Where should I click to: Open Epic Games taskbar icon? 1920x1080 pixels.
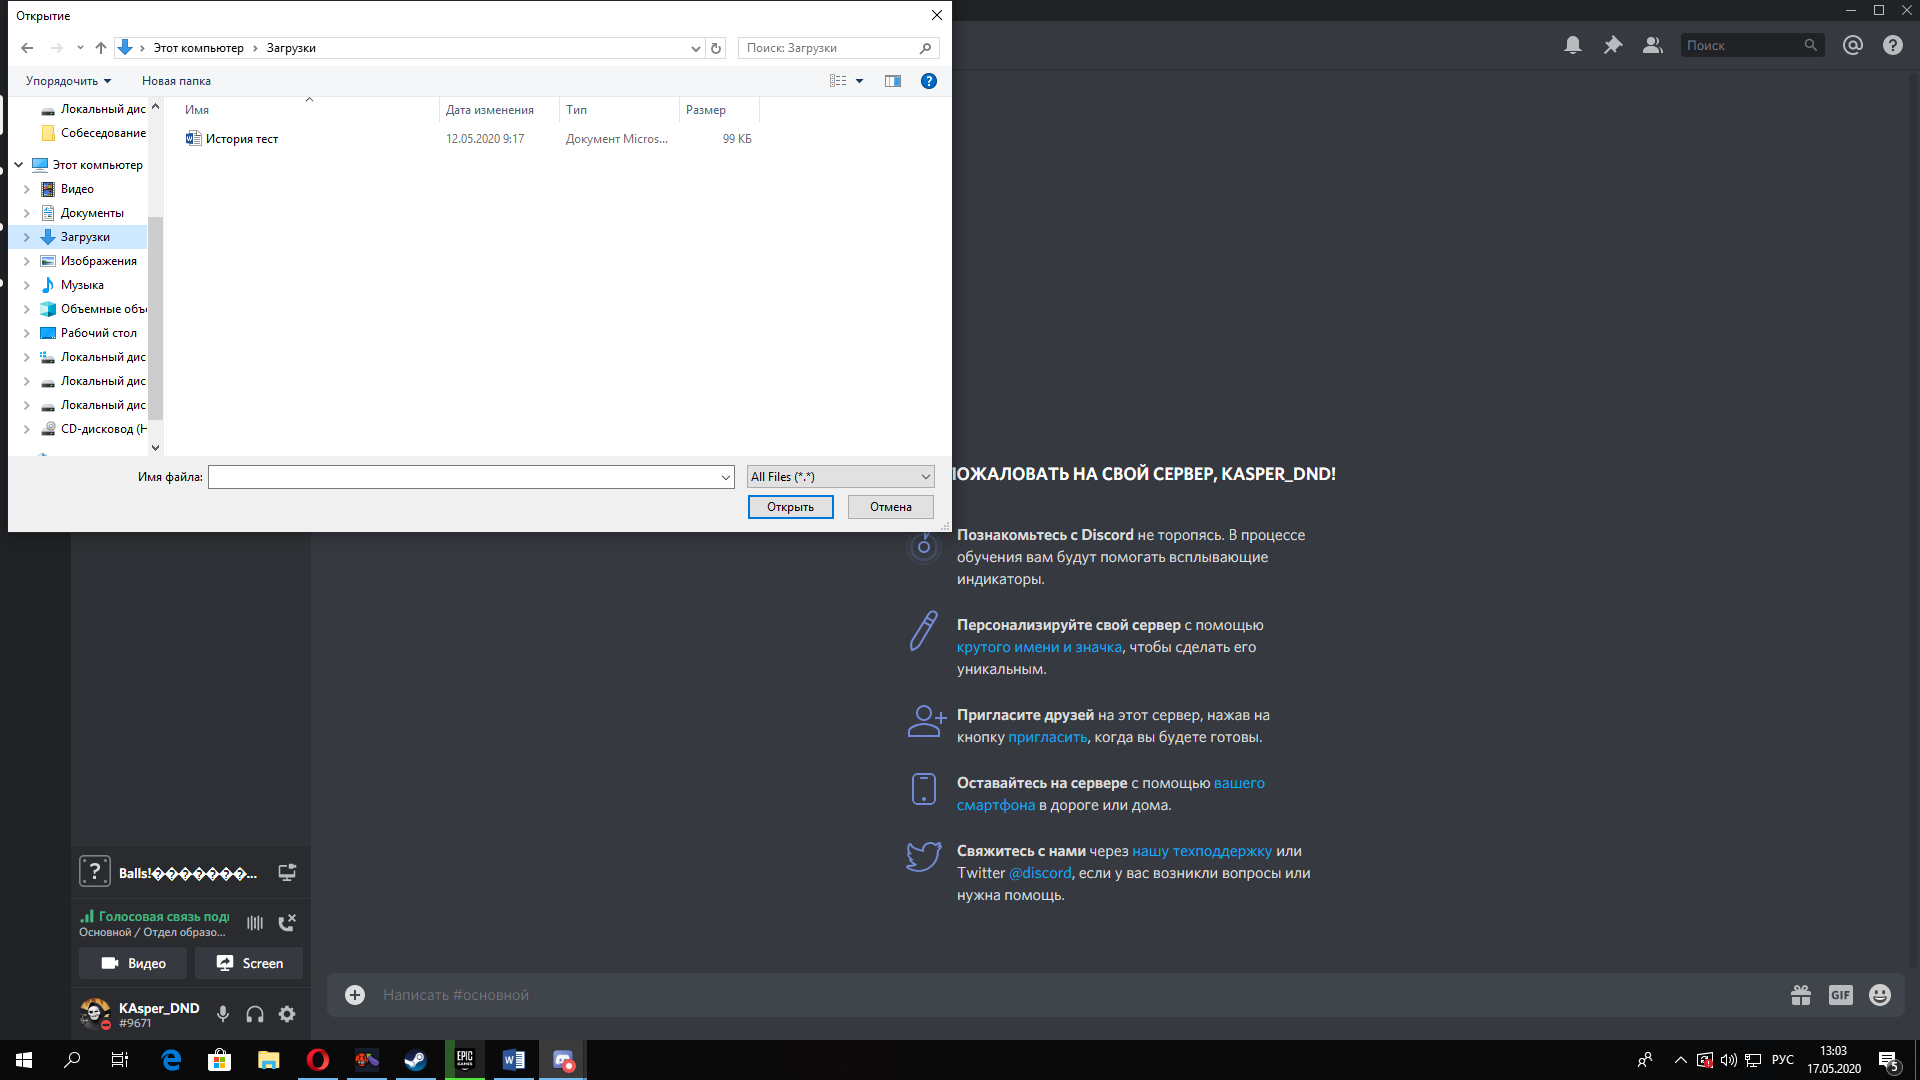(465, 1060)
